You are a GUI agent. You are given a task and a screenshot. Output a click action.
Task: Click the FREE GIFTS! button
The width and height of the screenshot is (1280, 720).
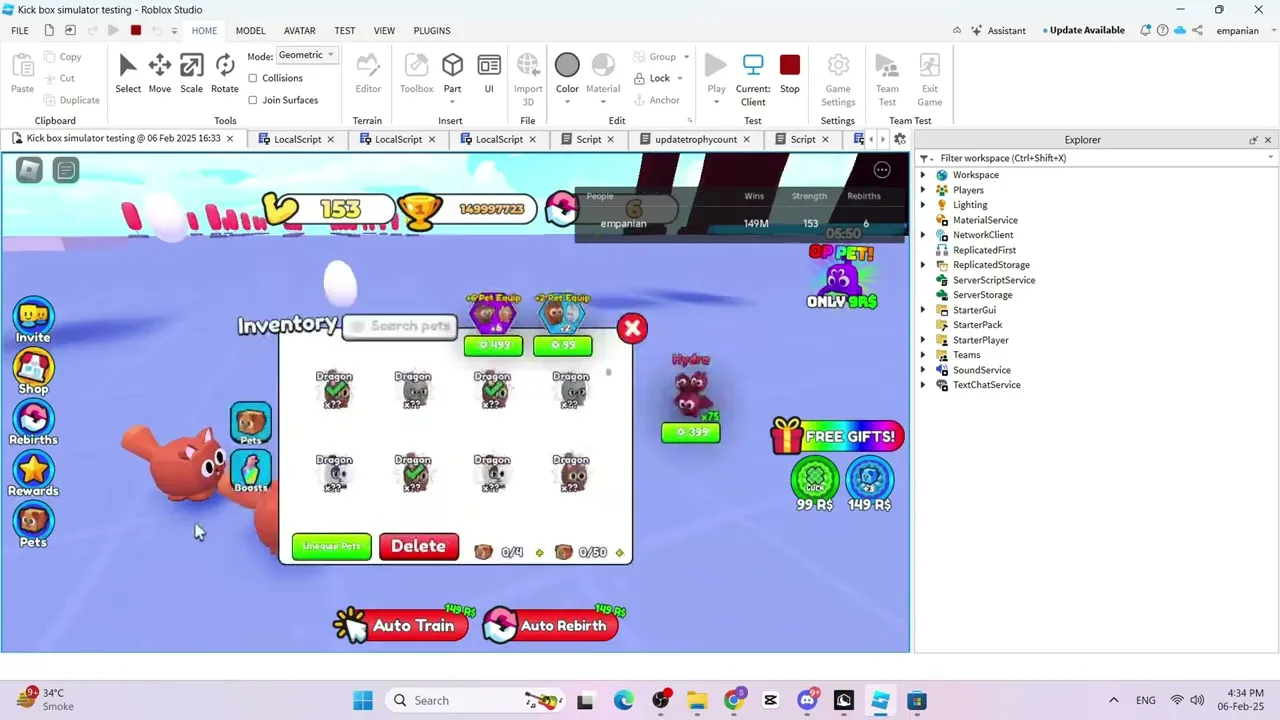pos(837,436)
